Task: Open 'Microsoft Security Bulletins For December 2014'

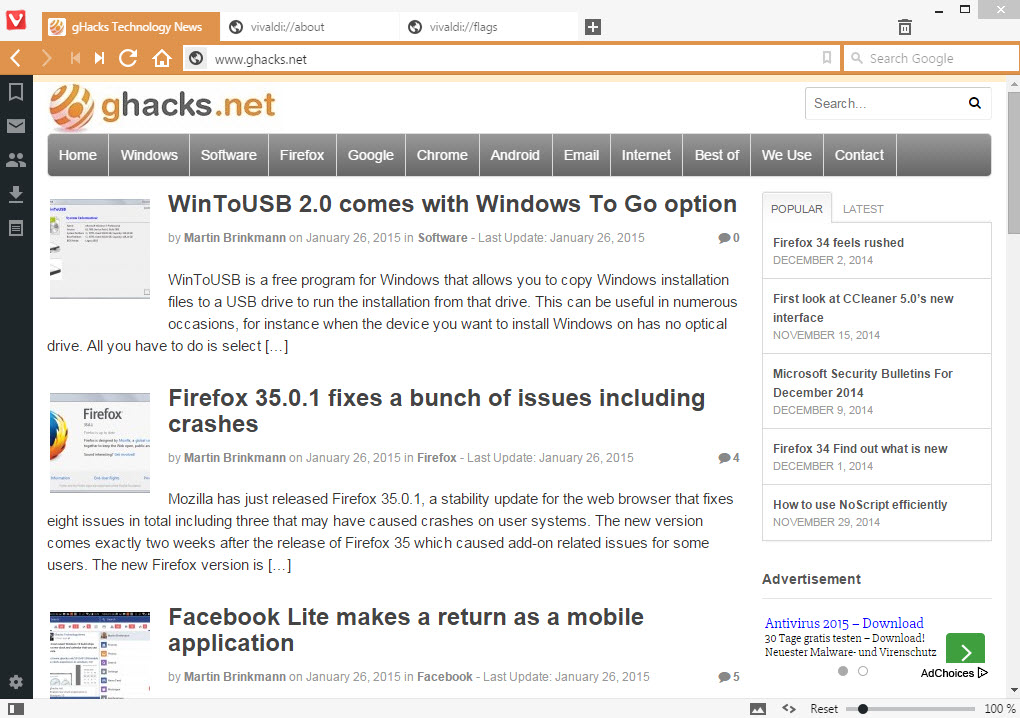Action: 863,383
